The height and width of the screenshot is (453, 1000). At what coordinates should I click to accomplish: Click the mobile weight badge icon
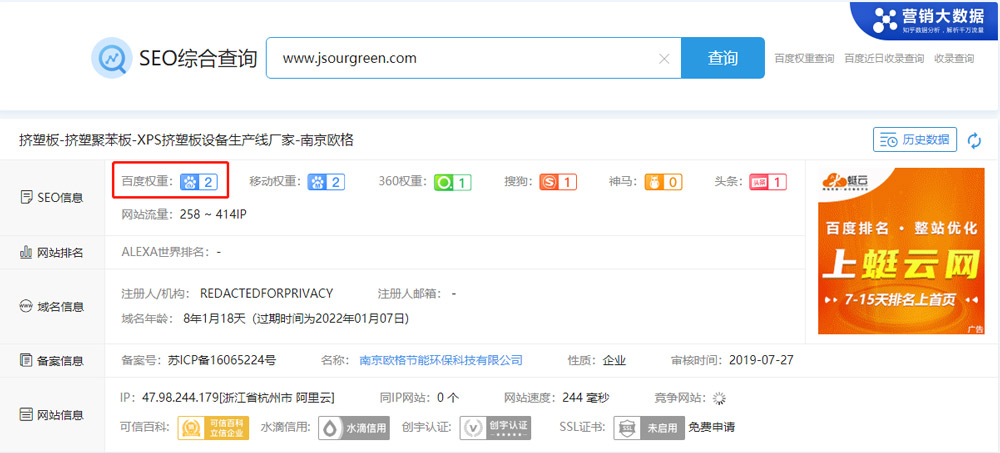[326, 182]
